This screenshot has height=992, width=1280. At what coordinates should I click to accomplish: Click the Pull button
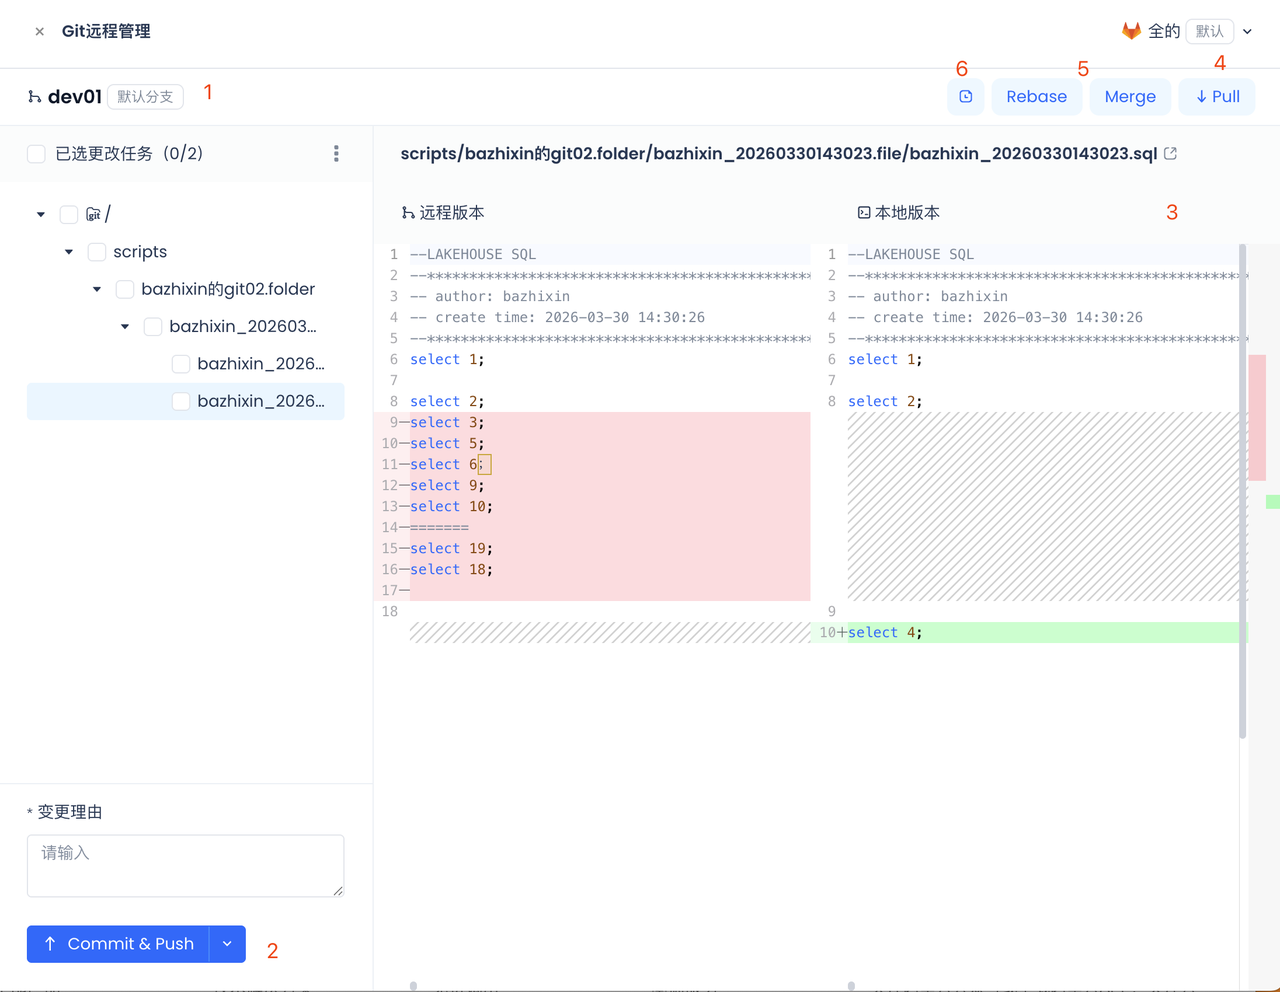coord(1217,97)
